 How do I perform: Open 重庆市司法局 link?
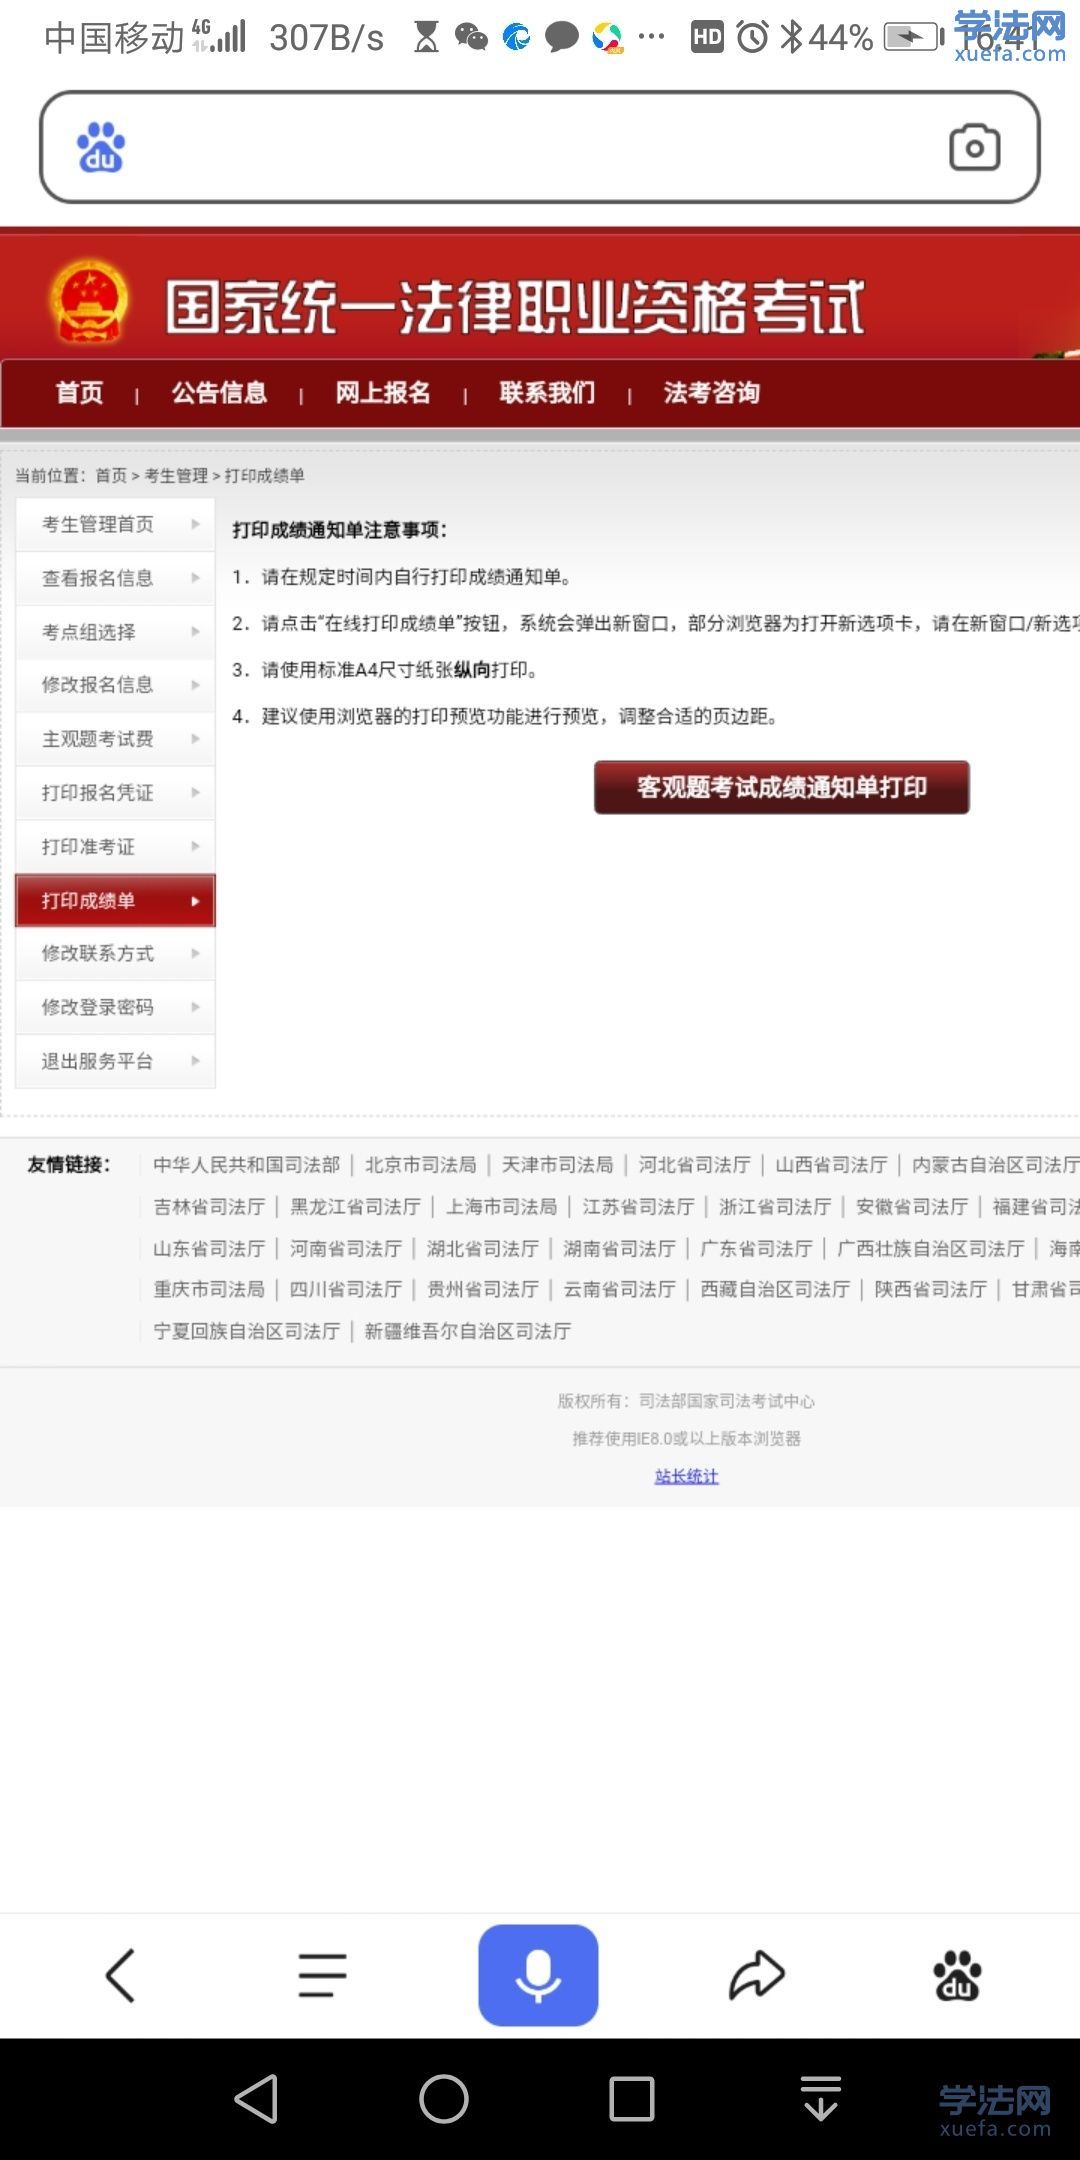[209, 1290]
